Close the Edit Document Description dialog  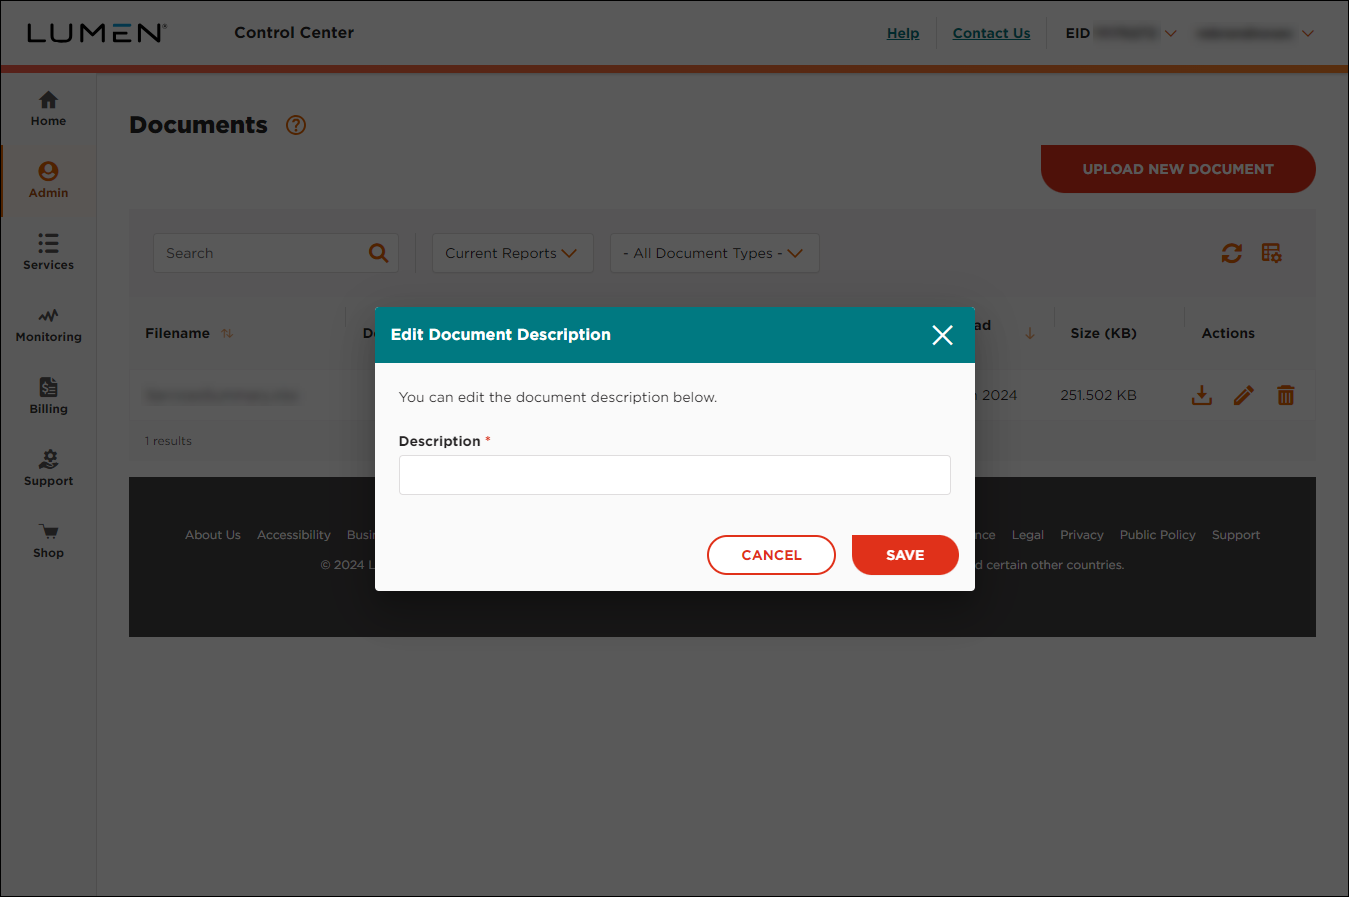pyautogui.click(x=942, y=335)
